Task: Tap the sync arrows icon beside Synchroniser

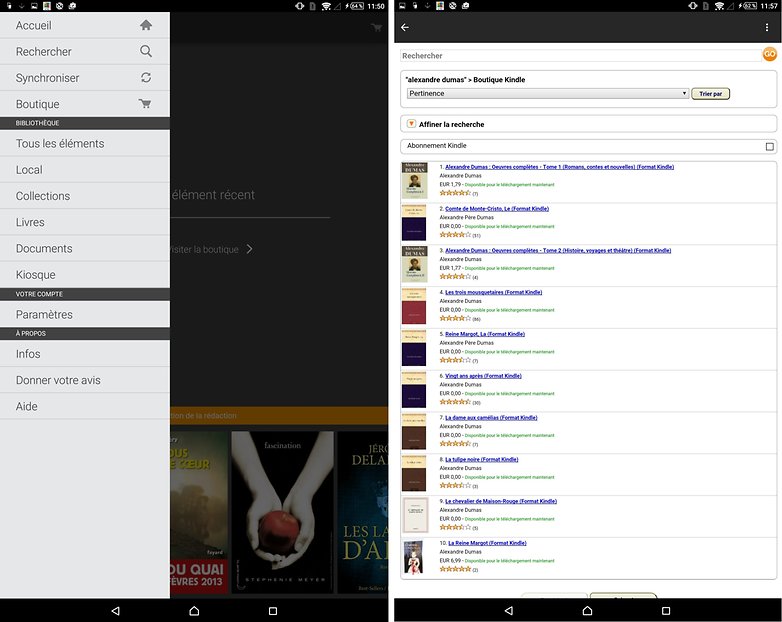Action: pos(146,78)
